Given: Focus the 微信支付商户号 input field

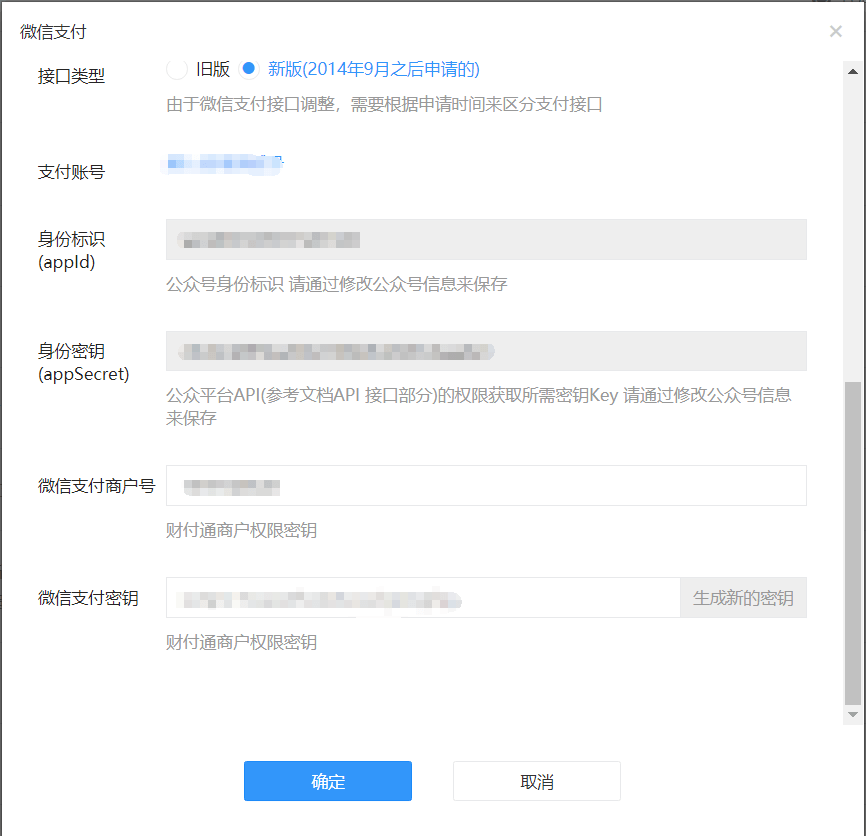Looking at the screenshot, I should 486,485.
